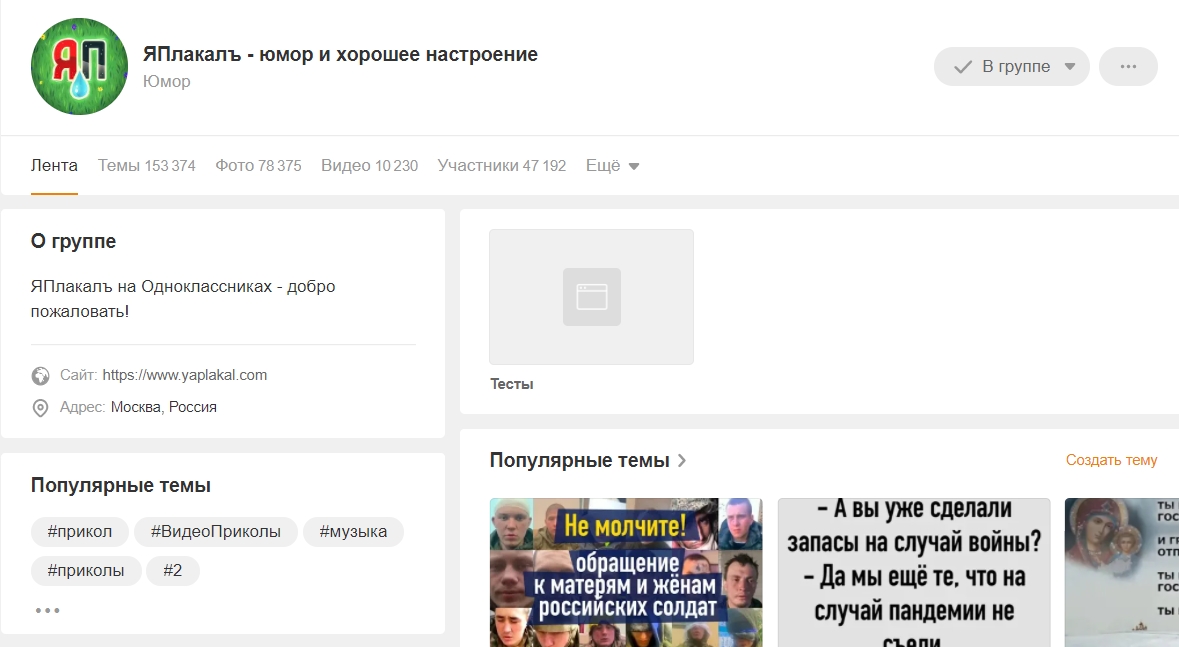
Task: Expand the 'В группе' membership dropdown
Action: (1011, 66)
